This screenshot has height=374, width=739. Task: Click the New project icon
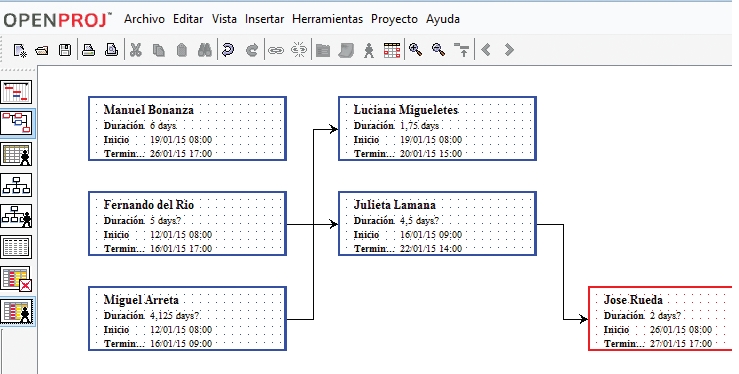click(19, 50)
